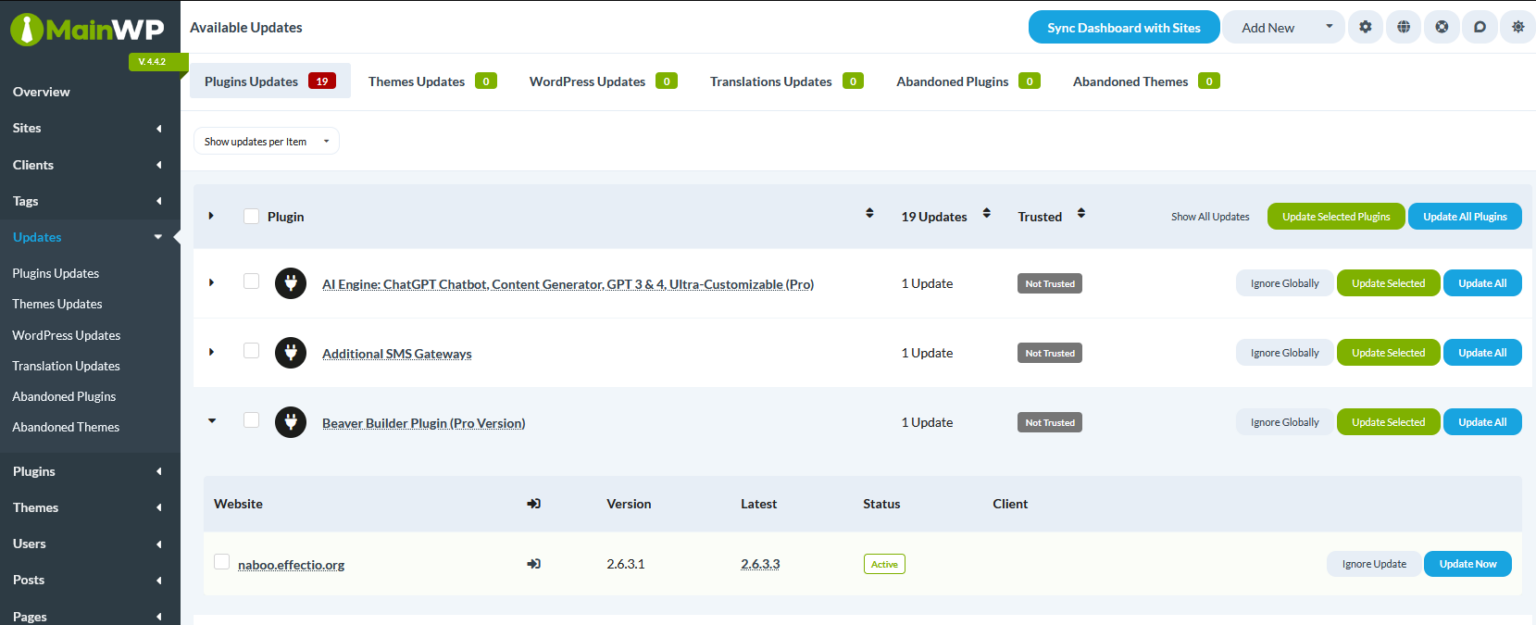Click the jump-to-site arrow for naboo.effectio.org
The width and height of the screenshot is (1536, 625).
[533, 564]
